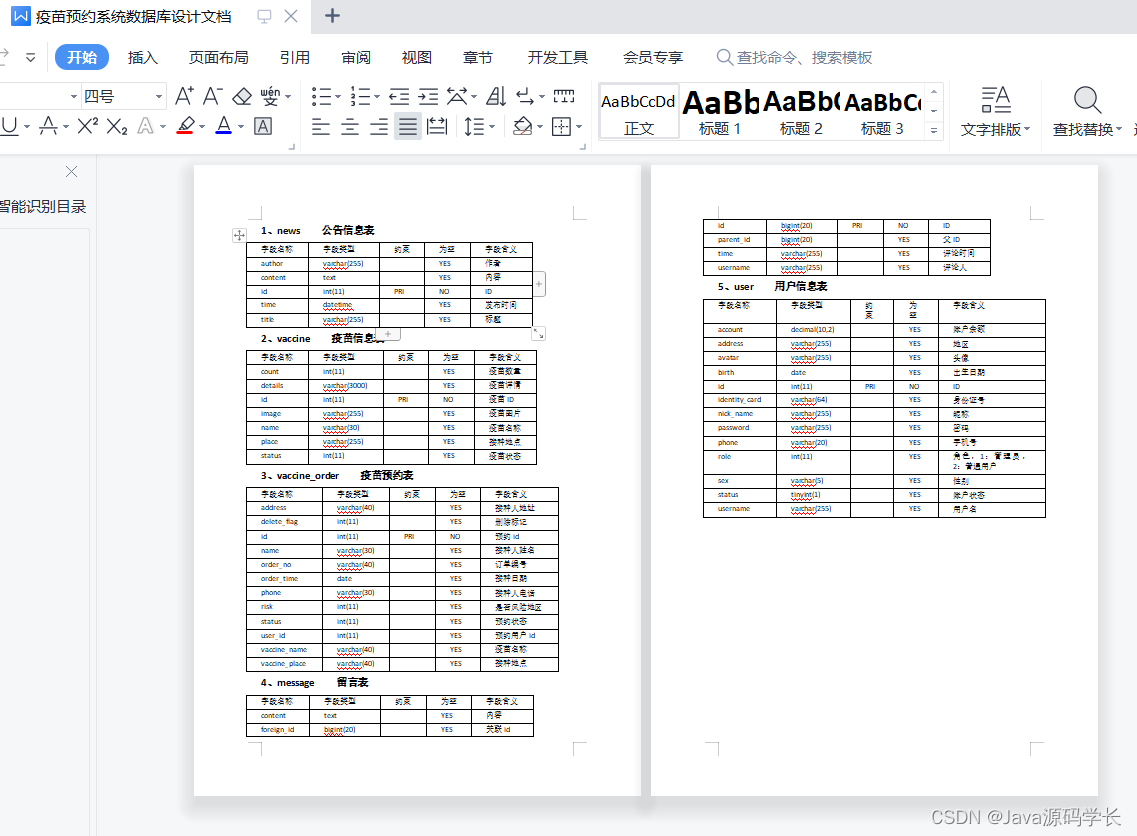Expand the styles gallery

[934, 131]
